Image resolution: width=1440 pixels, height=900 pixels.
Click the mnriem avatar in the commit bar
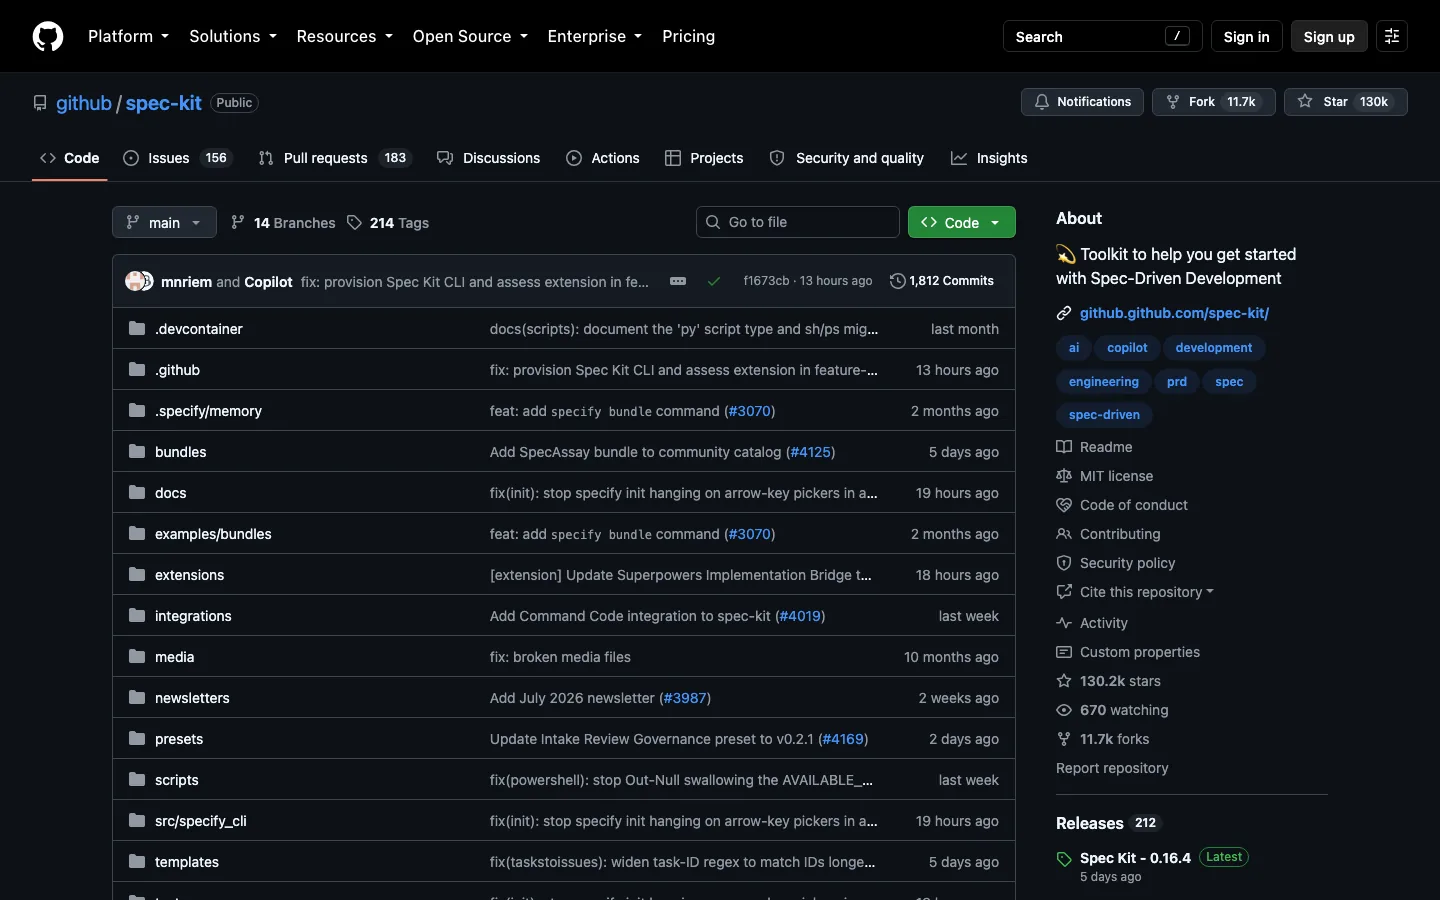point(135,281)
